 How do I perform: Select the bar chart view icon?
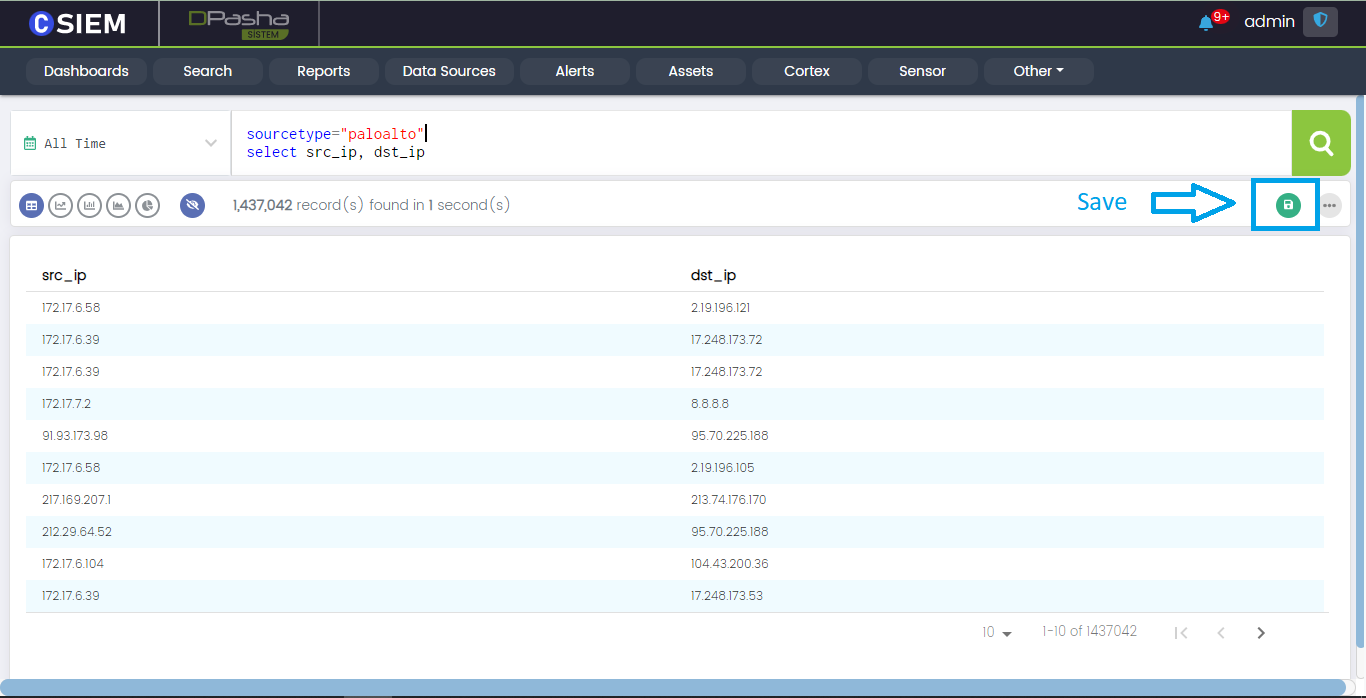click(x=90, y=205)
